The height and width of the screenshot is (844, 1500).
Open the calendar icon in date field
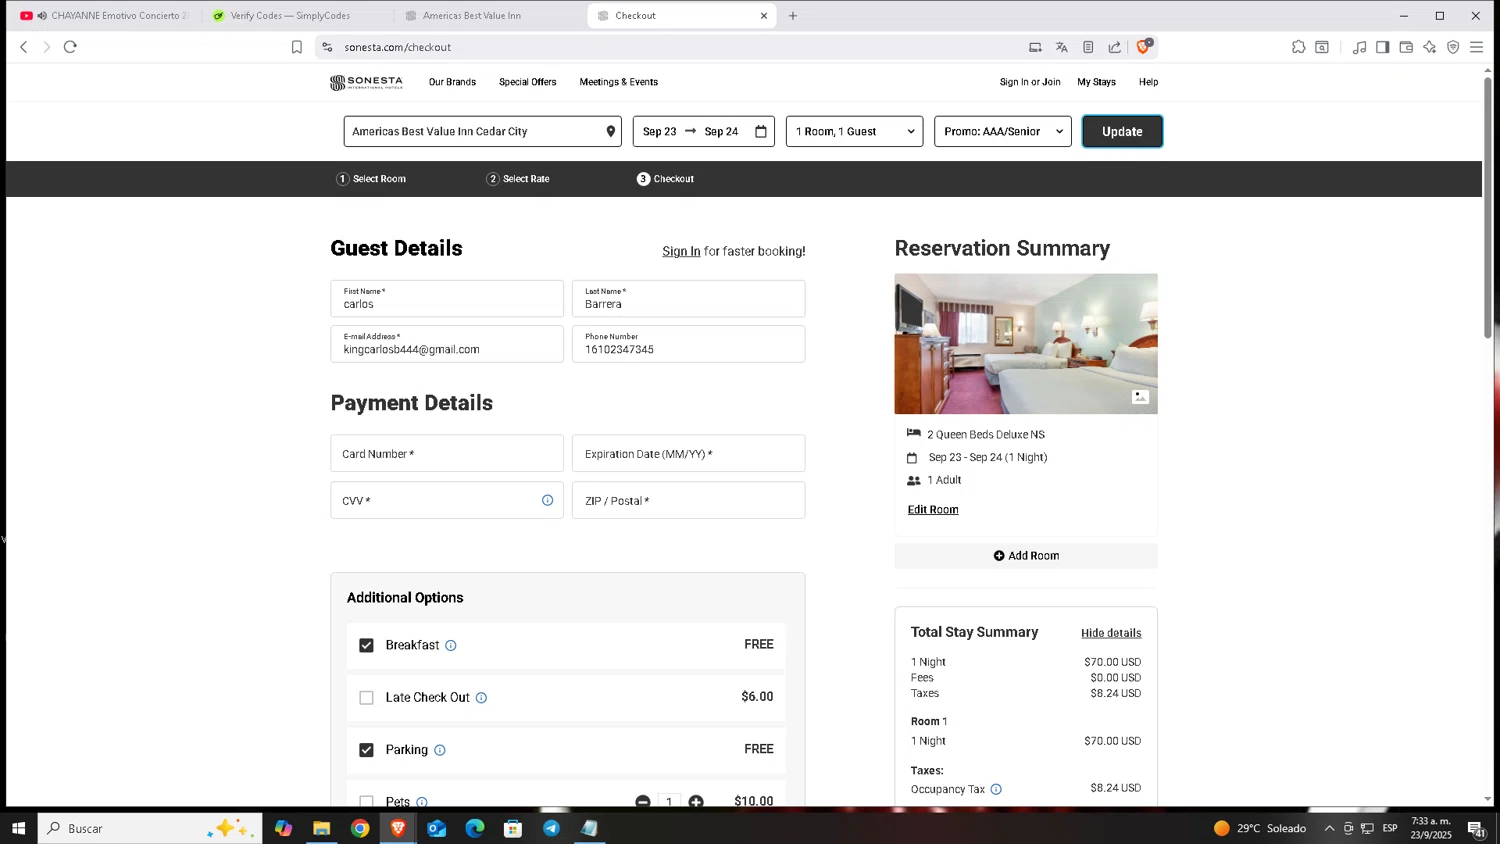(761, 131)
